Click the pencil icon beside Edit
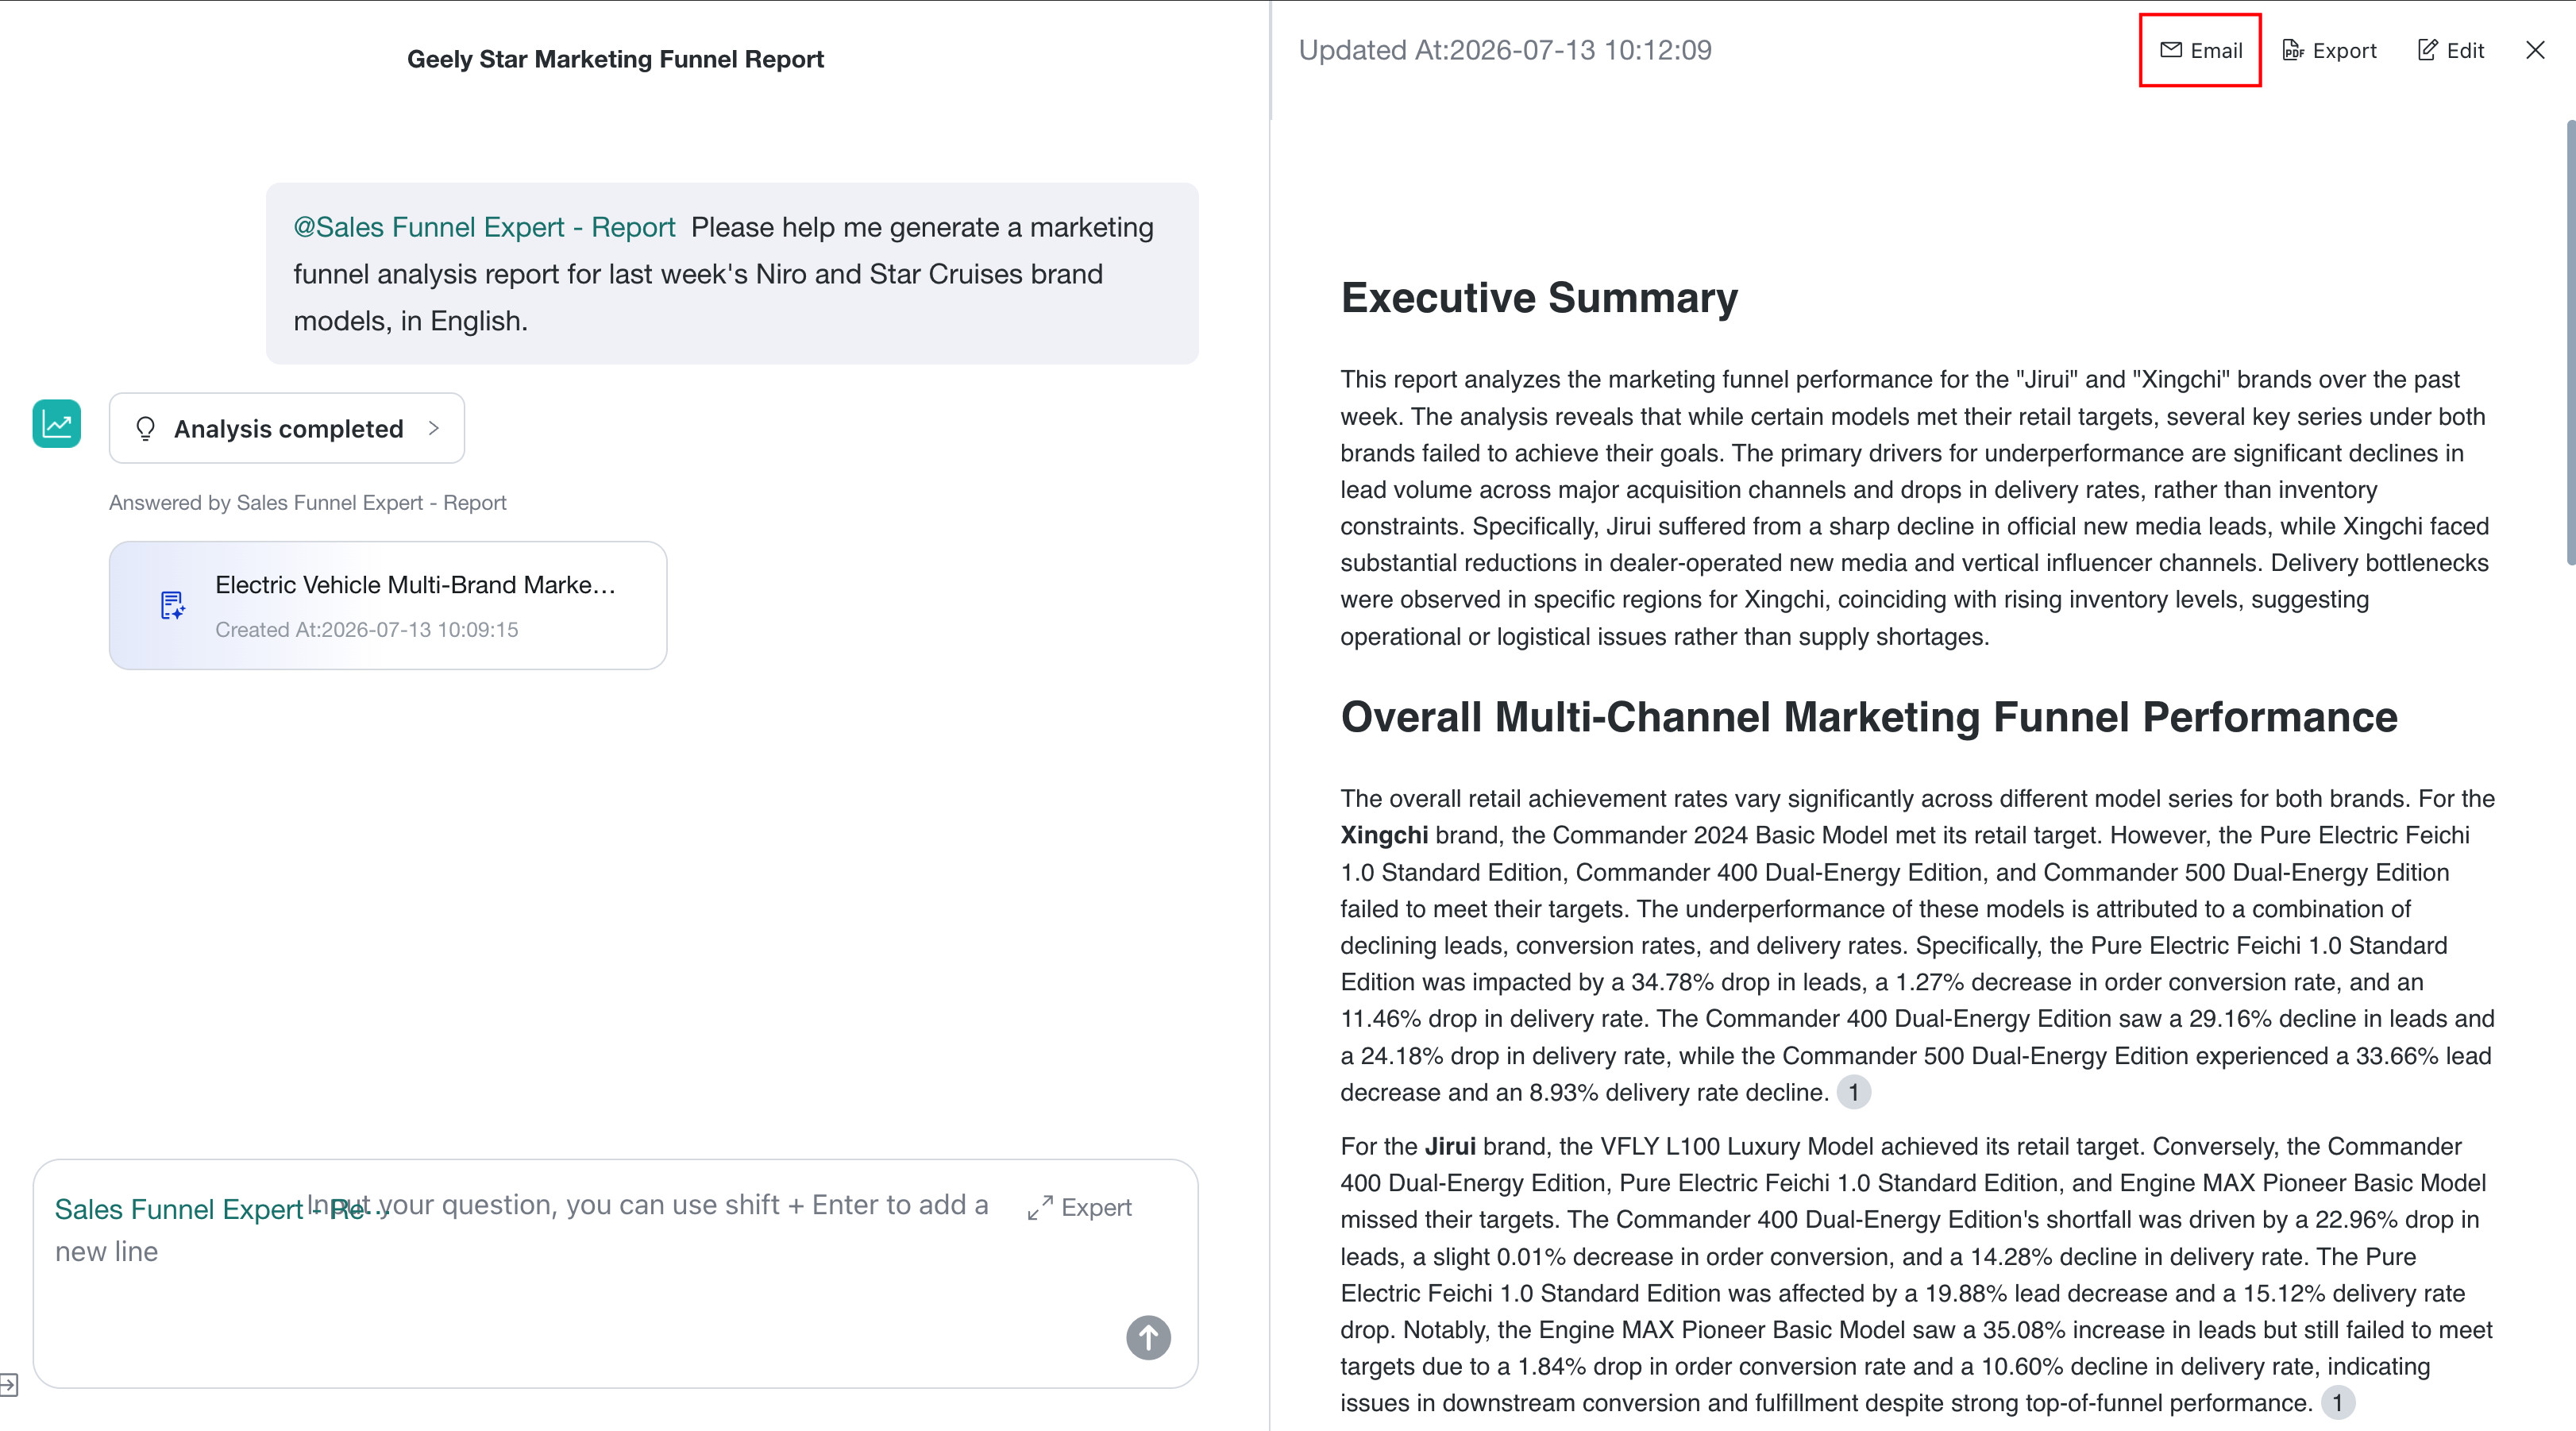 tap(2427, 50)
